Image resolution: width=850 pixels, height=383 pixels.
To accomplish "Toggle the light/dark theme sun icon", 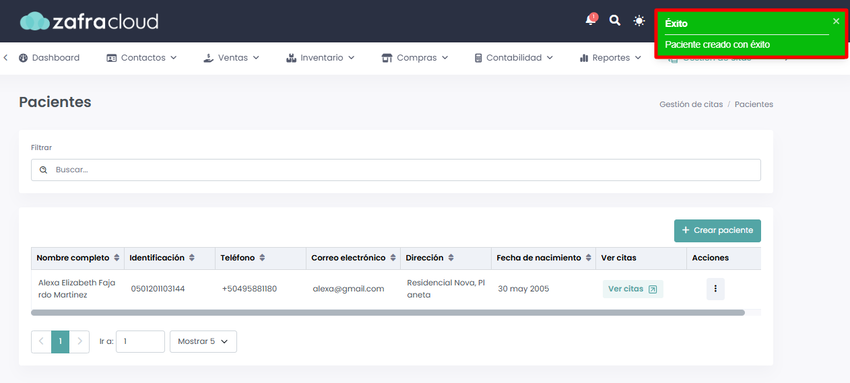I will point(639,21).
